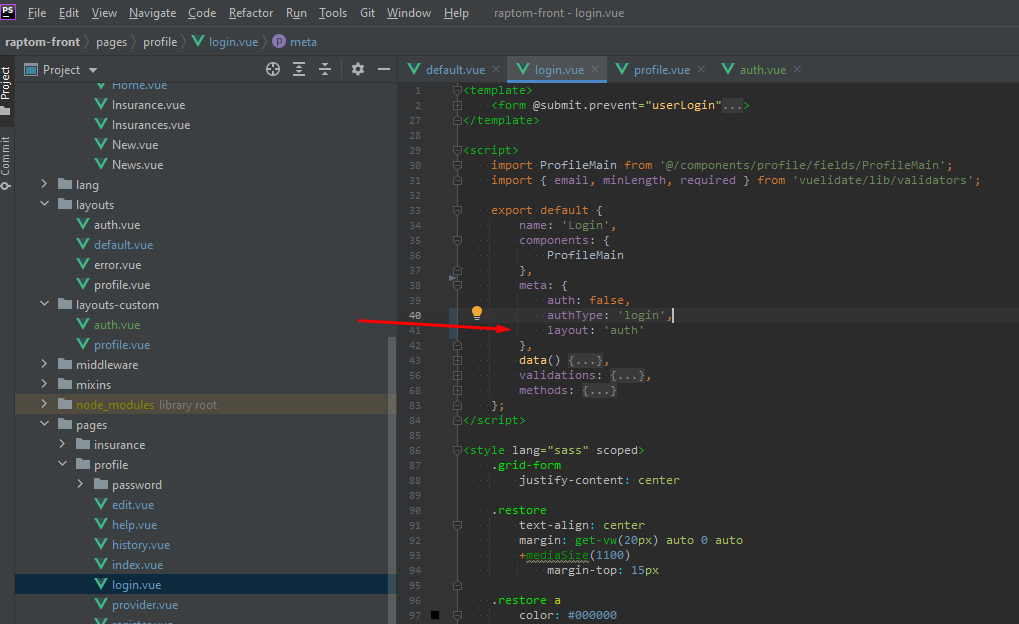Close the auth.vue editor tab

(797, 69)
